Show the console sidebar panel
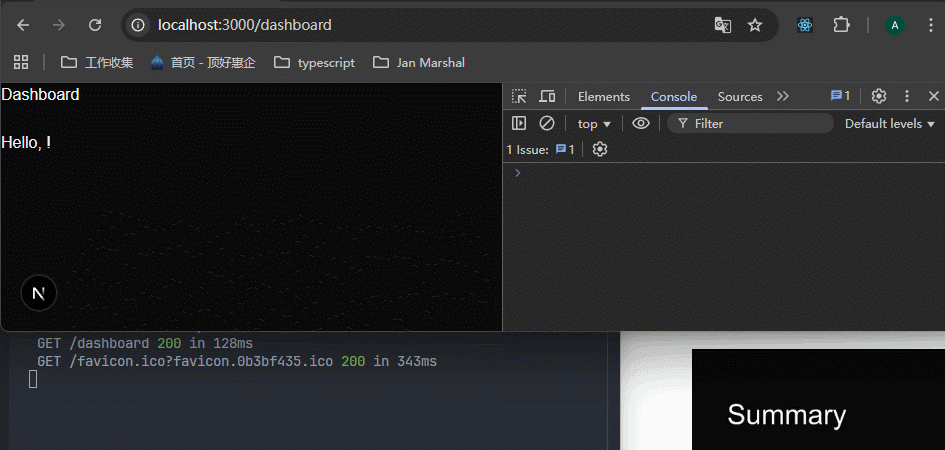 (519, 123)
